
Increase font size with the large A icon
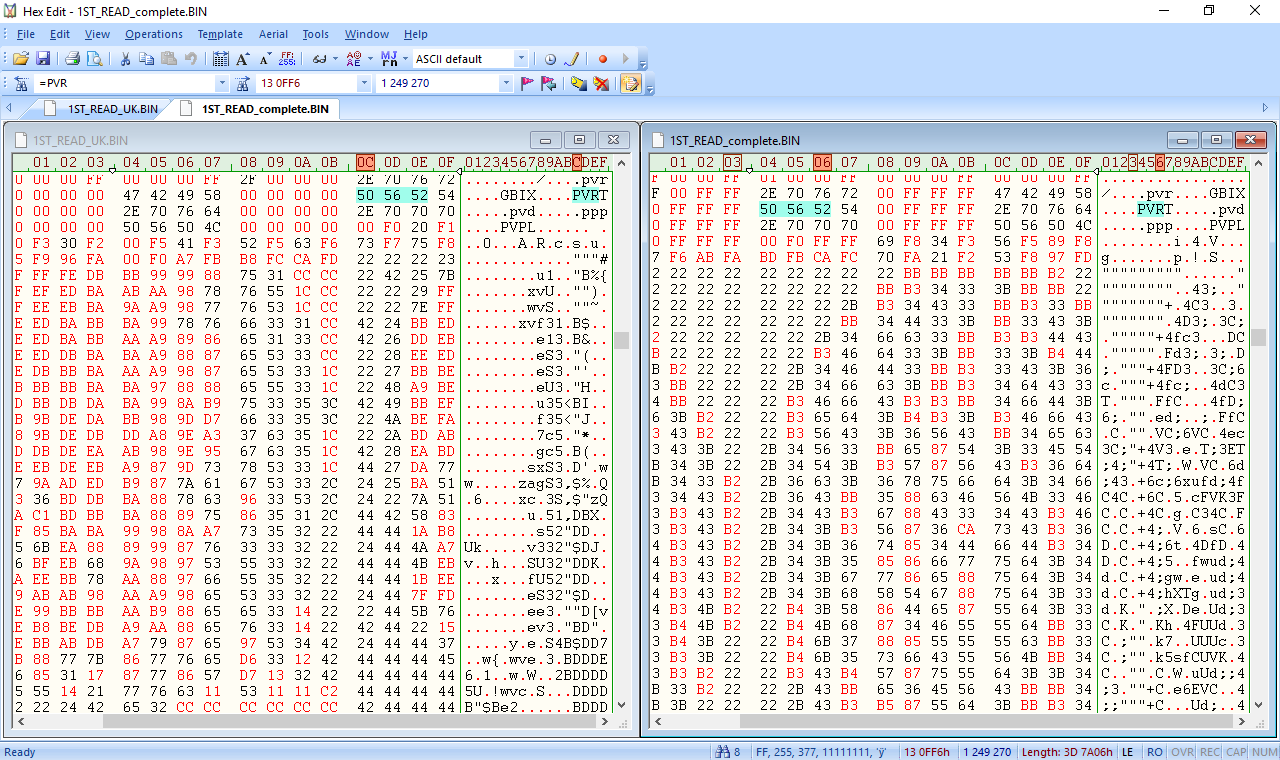pos(243,59)
